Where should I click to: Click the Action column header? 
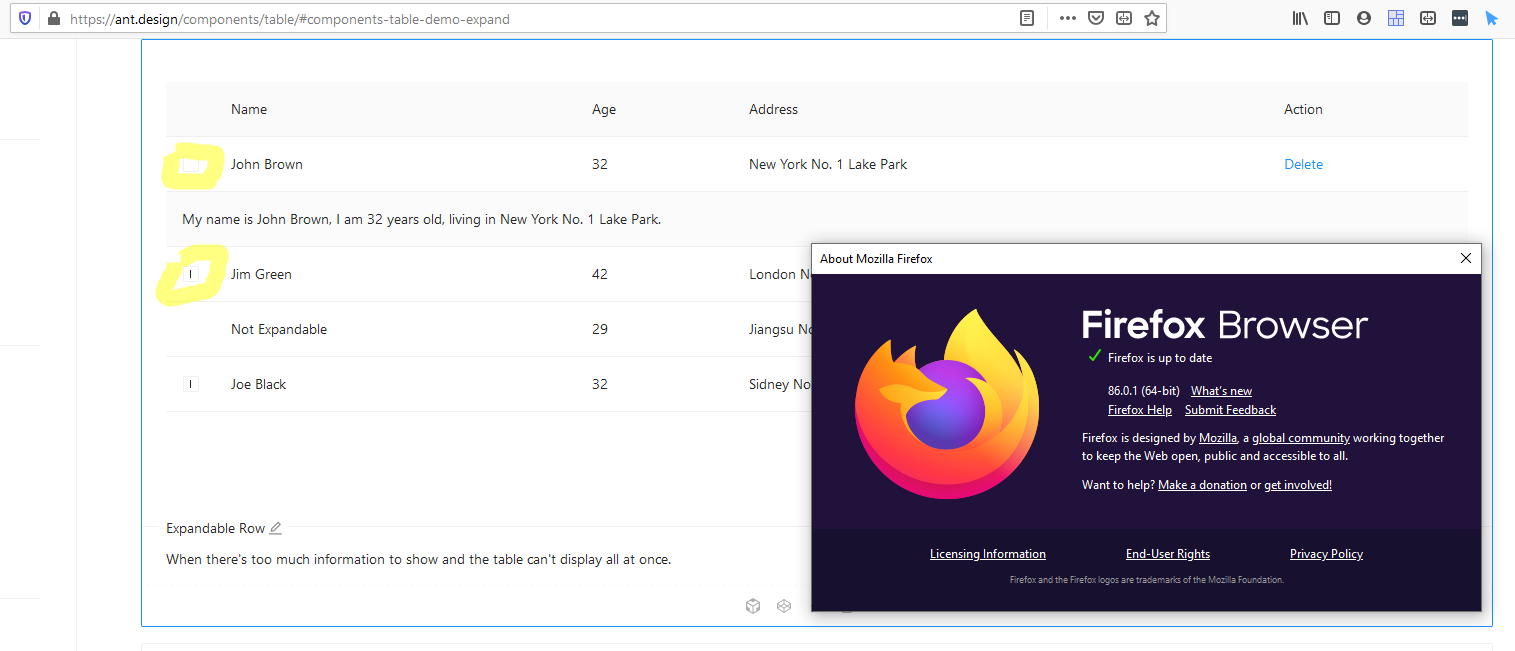click(1303, 109)
